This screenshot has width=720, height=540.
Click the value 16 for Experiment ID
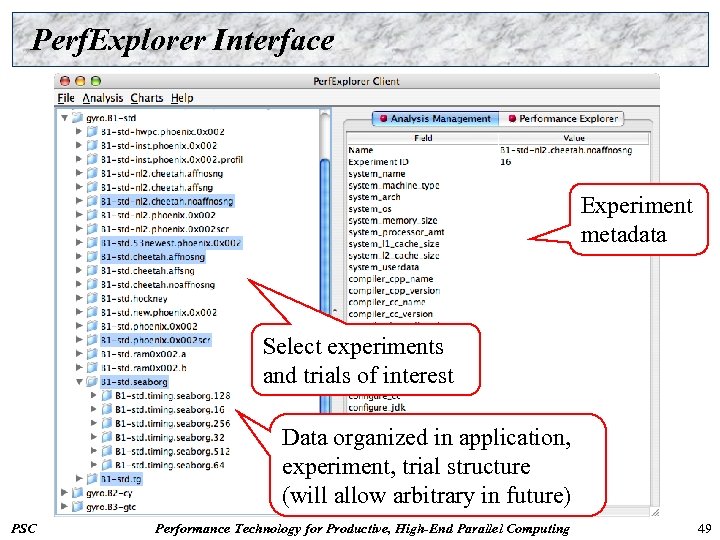click(x=505, y=162)
